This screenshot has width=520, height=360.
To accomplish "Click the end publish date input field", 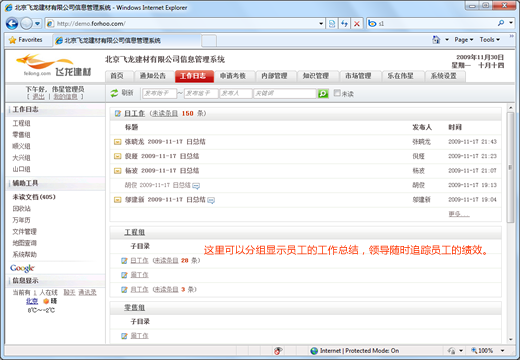I will point(201,93).
